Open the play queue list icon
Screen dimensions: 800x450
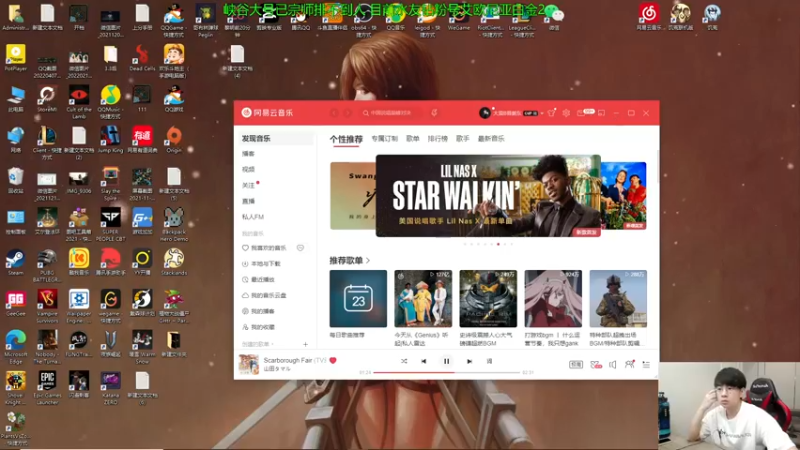click(x=646, y=364)
